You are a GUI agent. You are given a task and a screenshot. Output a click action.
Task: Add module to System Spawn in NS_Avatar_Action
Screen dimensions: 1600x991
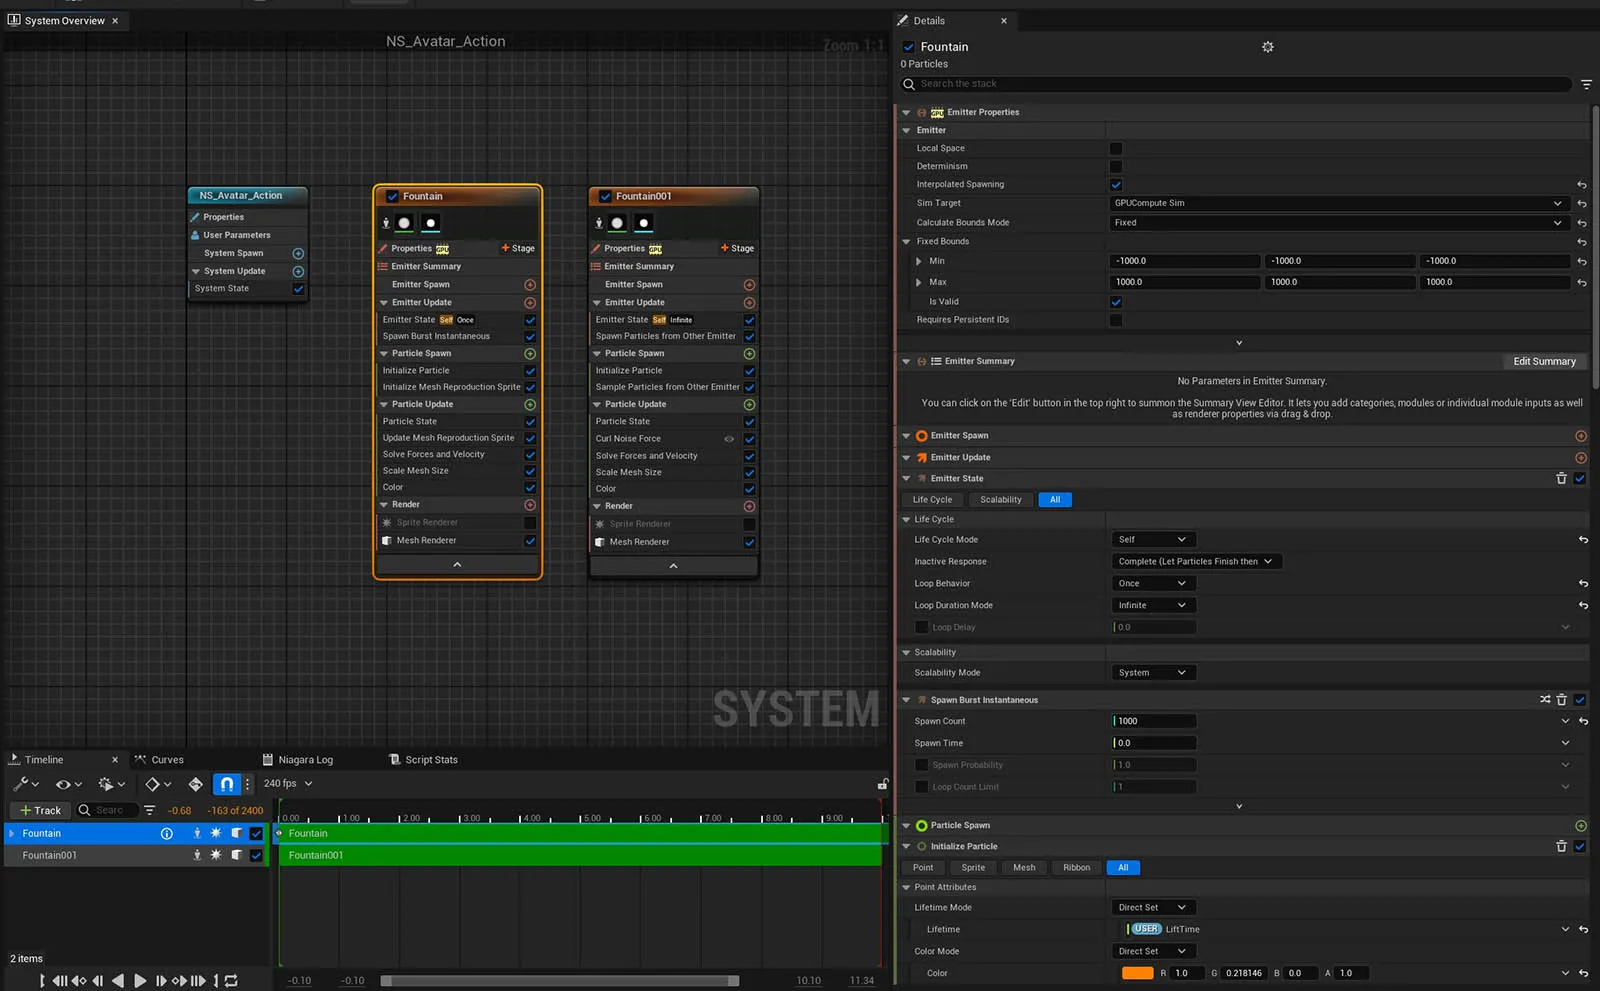(x=298, y=254)
